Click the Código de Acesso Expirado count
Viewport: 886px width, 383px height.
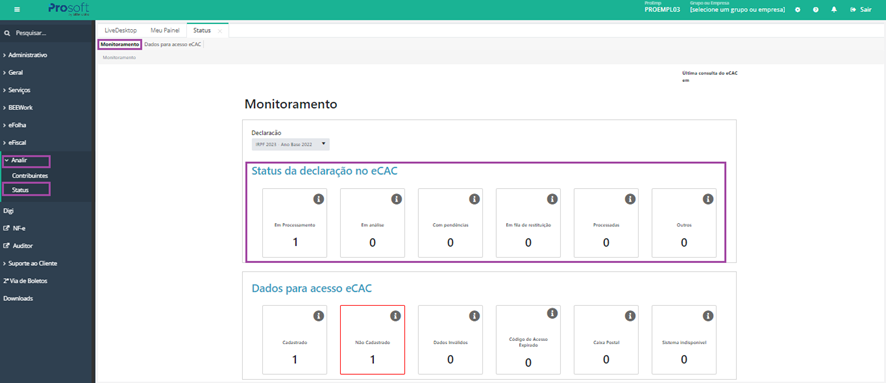click(528, 363)
